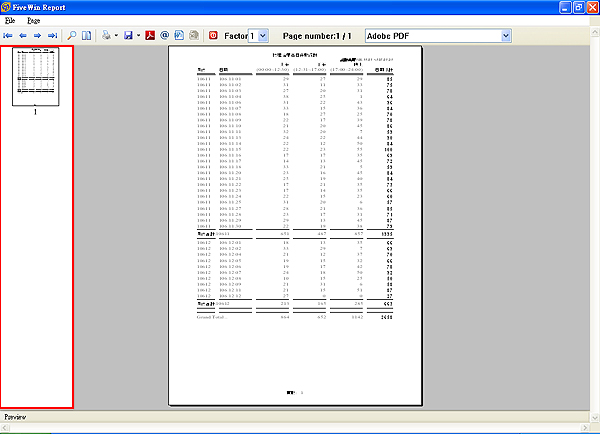The width and height of the screenshot is (600, 434).
Task: Click the floppy disk save icon
Action: (128, 35)
